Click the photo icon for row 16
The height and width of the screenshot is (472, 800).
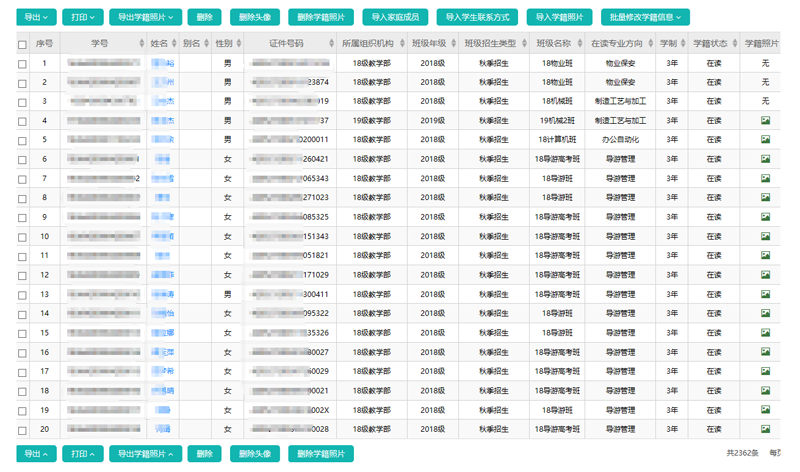click(765, 352)
